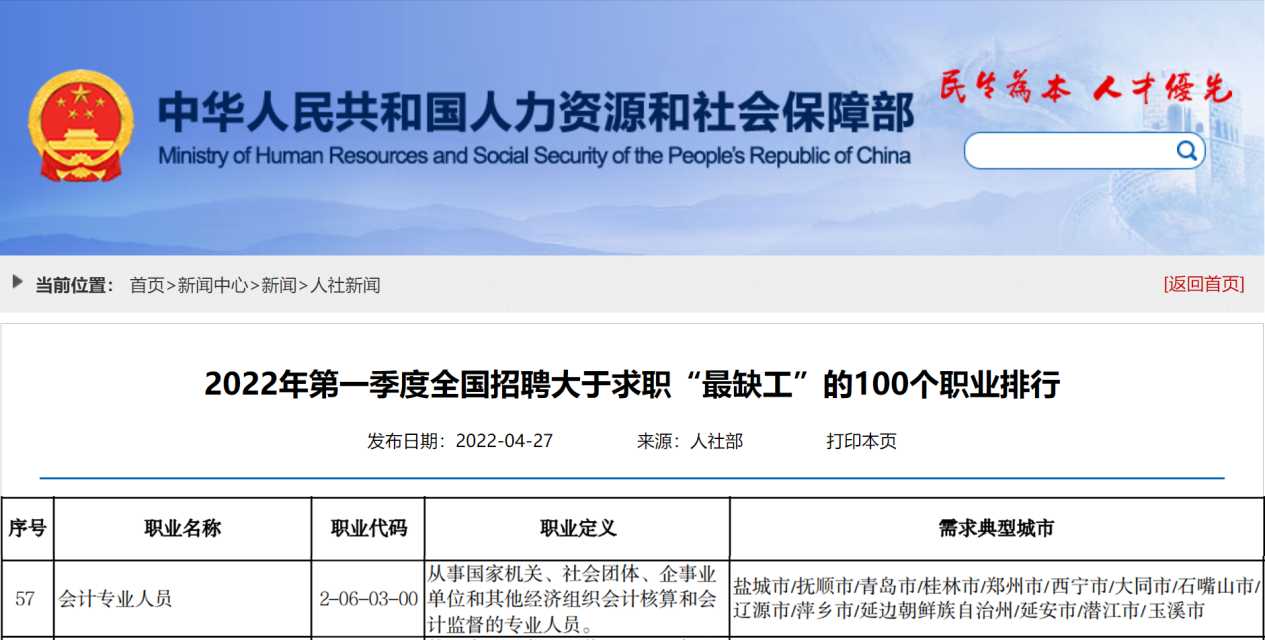1265x640 pixels.
Task: Click 打印本页 to print the page
Action: click(x=861, y=441)
